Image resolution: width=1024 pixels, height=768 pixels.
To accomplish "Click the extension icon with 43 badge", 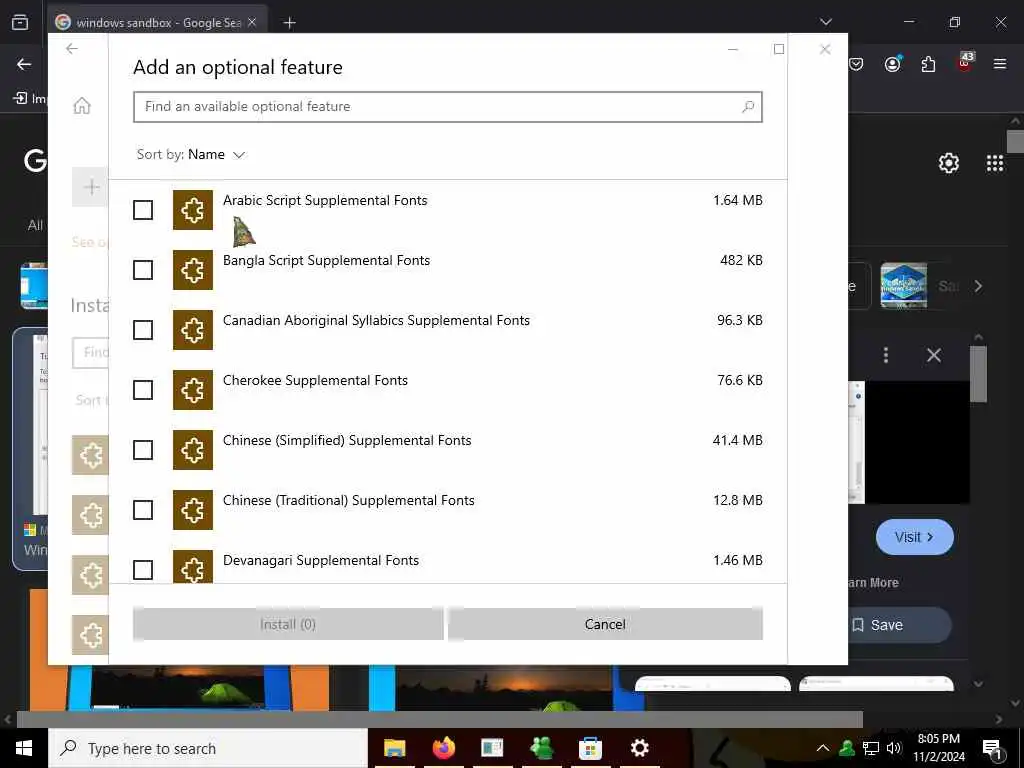I will [x=965, y=61].
